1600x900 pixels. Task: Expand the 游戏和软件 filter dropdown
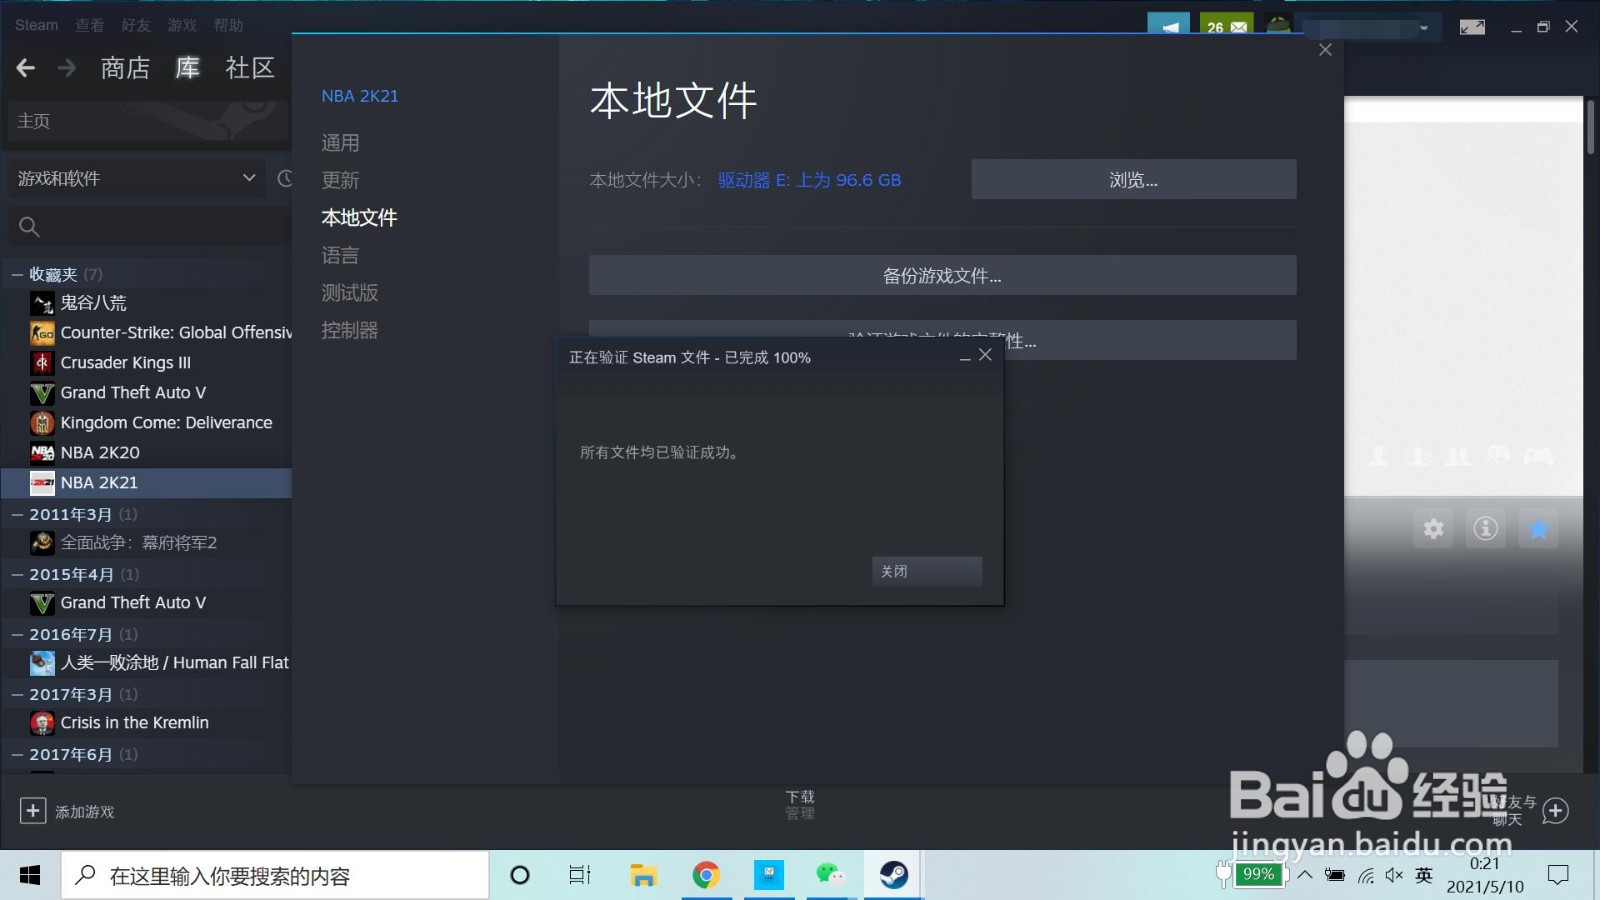[x=136, y=178]
